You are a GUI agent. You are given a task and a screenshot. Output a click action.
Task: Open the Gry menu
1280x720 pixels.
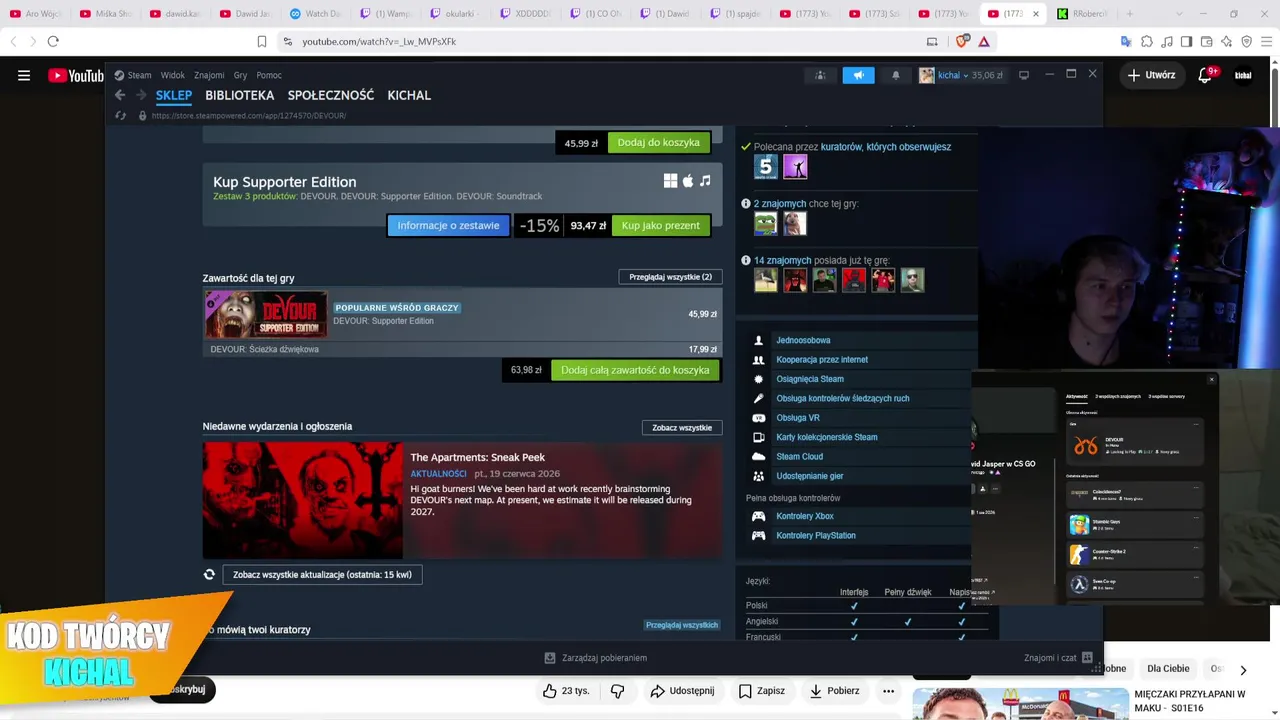240,75
